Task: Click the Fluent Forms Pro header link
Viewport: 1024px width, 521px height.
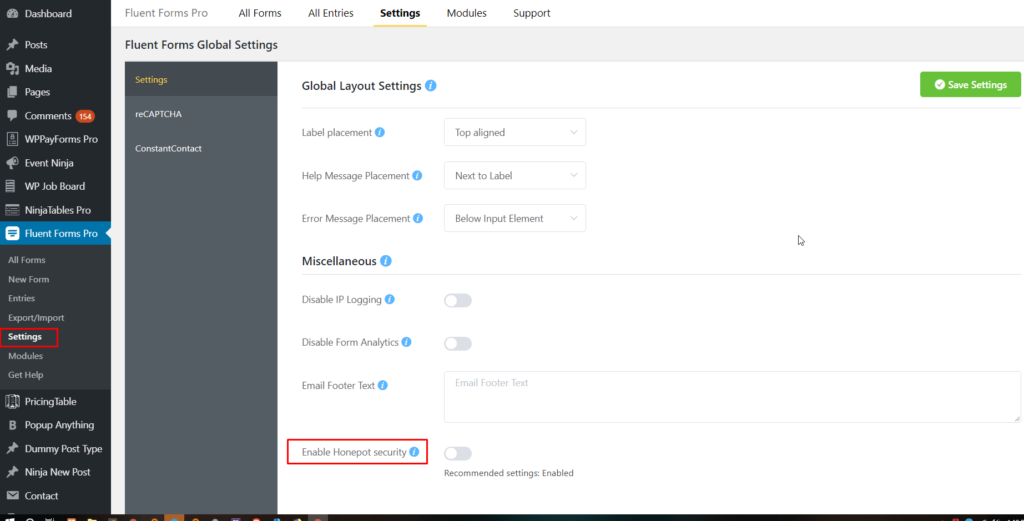Action: pyautogui.click(x=167, y=13)
